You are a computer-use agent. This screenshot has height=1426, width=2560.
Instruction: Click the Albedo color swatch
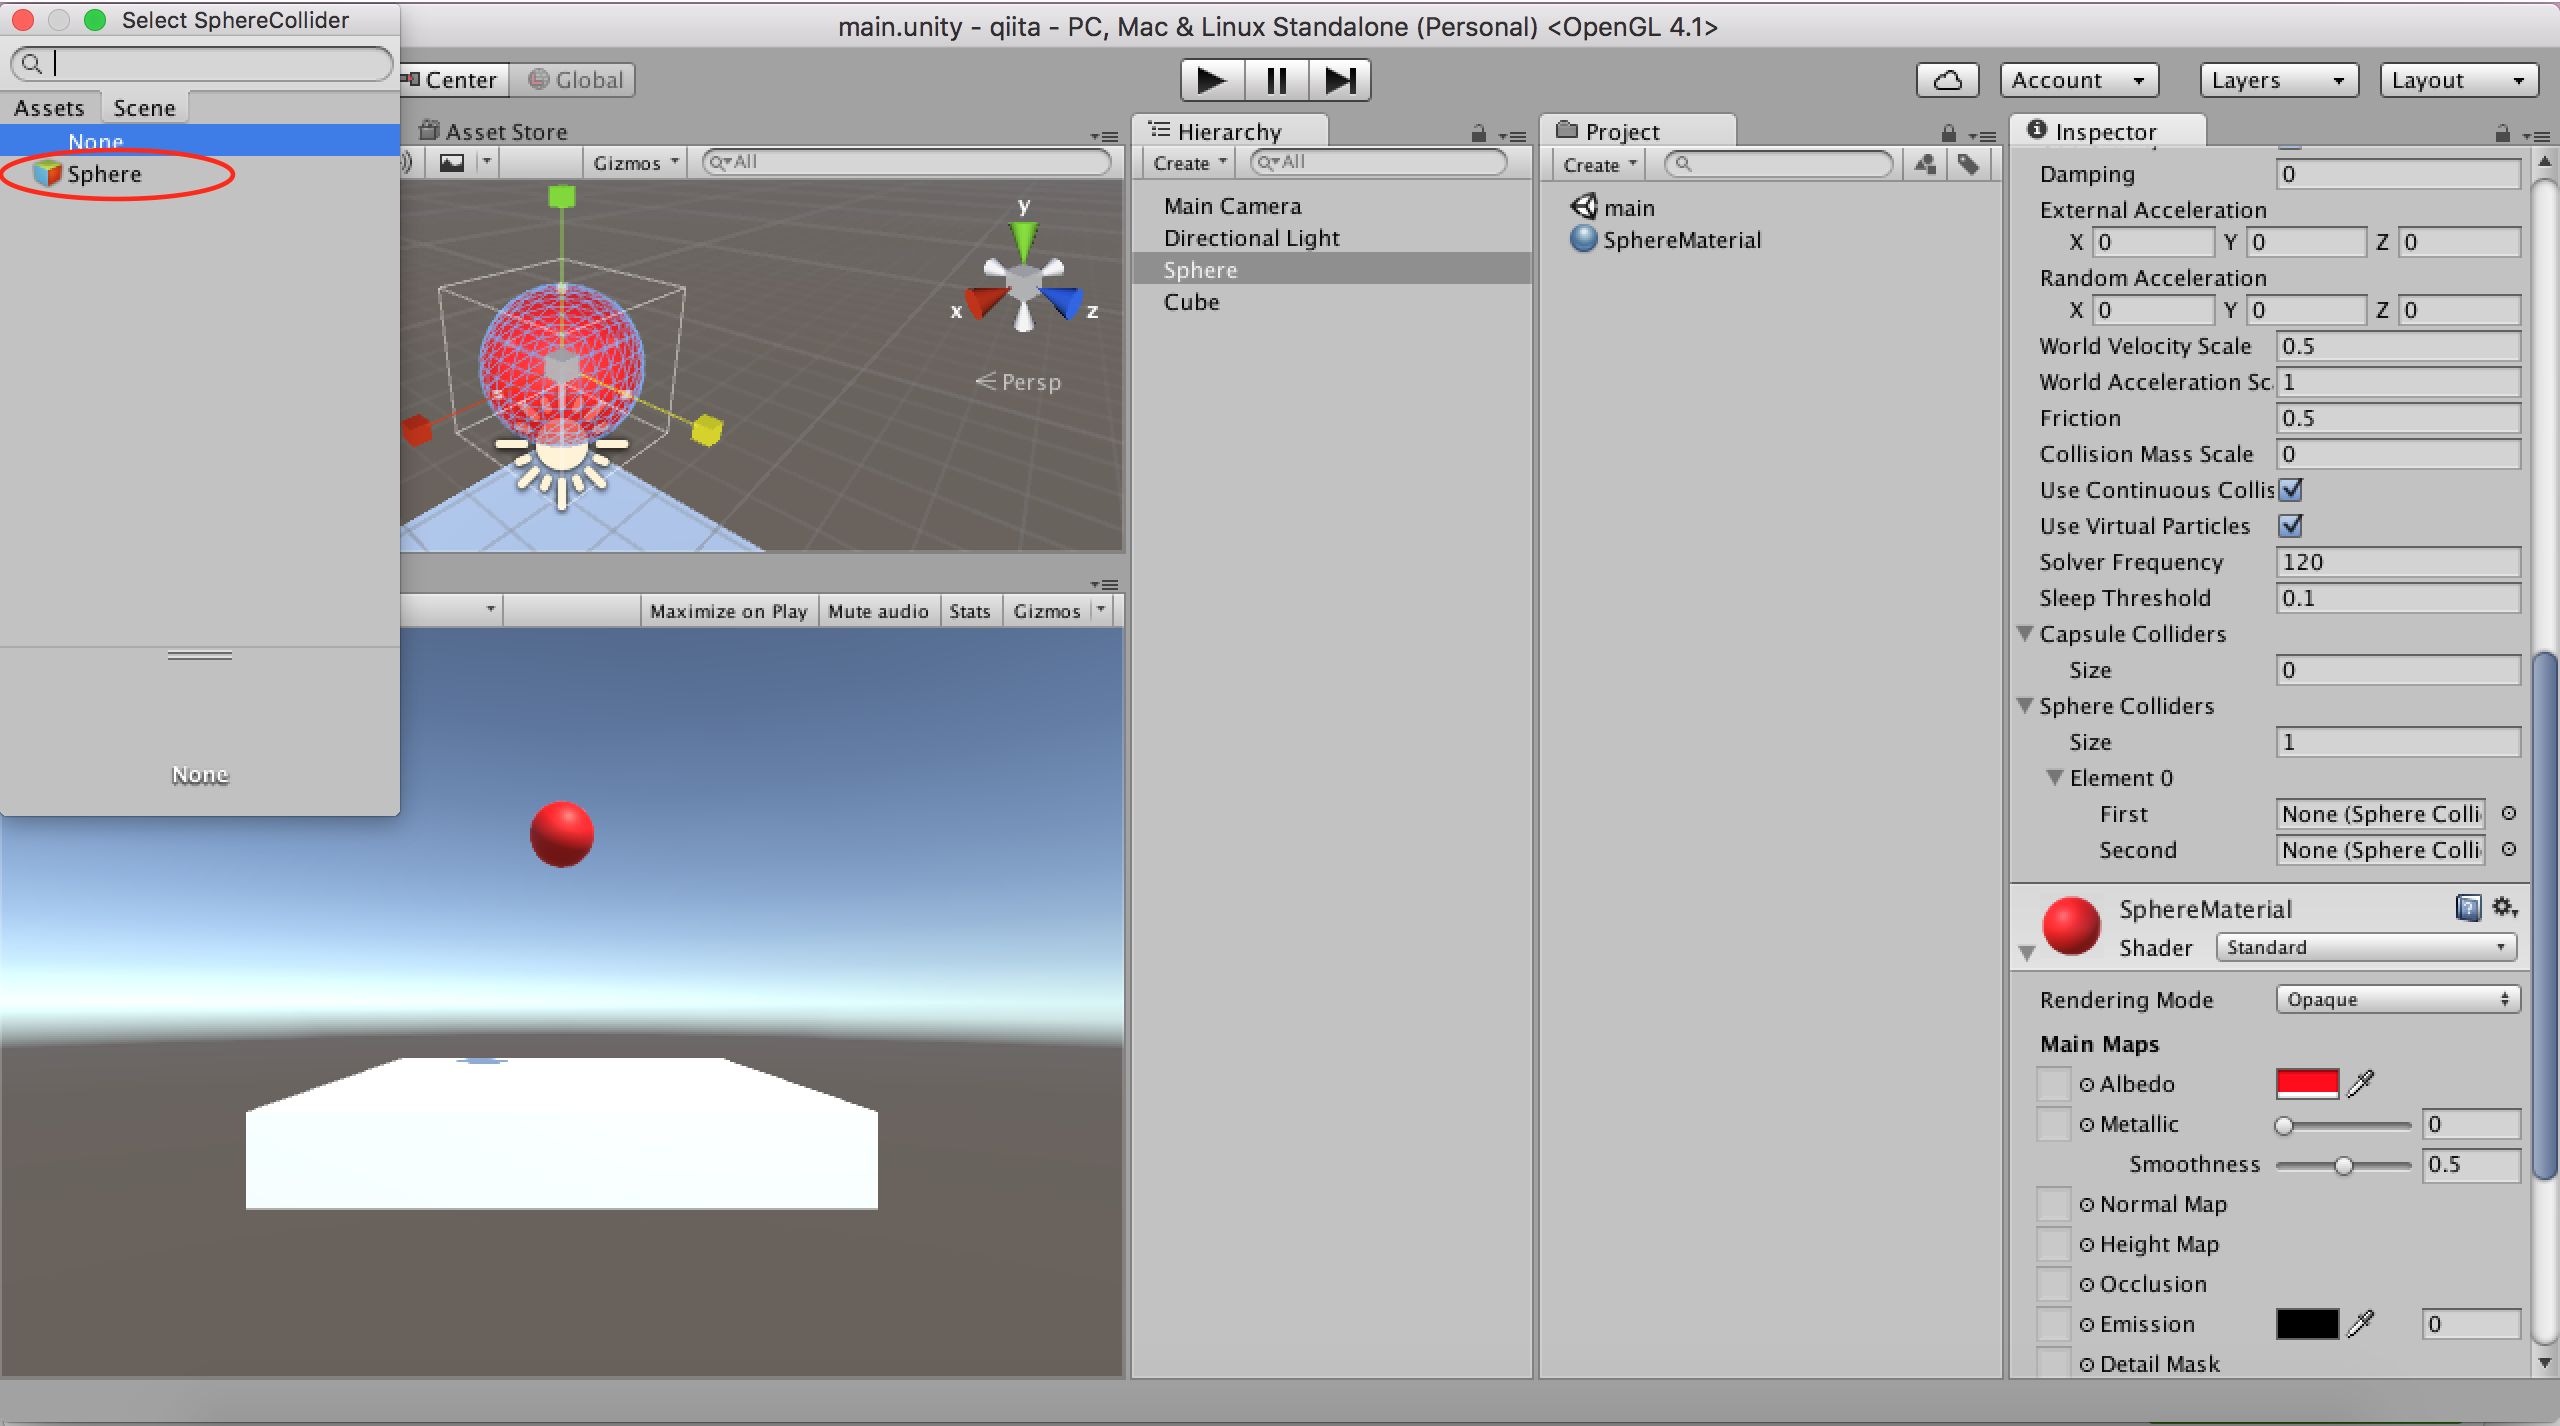coord(2307,1083)
